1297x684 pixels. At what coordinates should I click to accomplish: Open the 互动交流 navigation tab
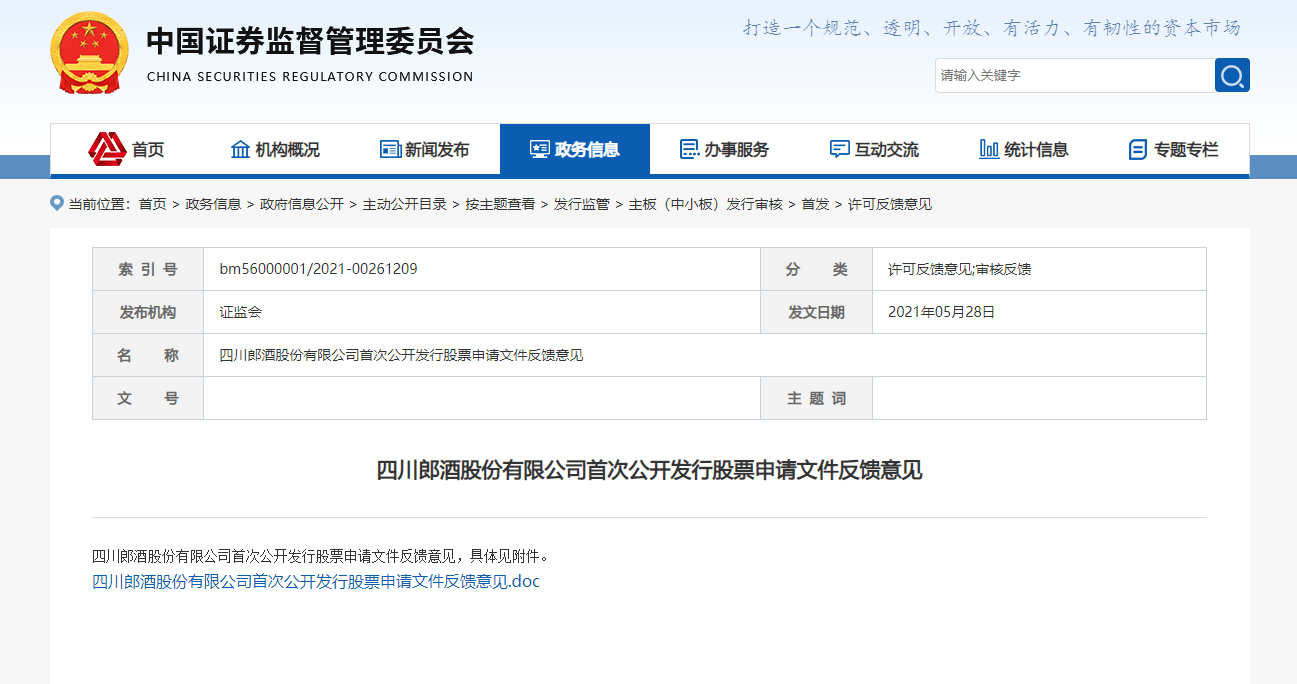click(x=875, y=149)
